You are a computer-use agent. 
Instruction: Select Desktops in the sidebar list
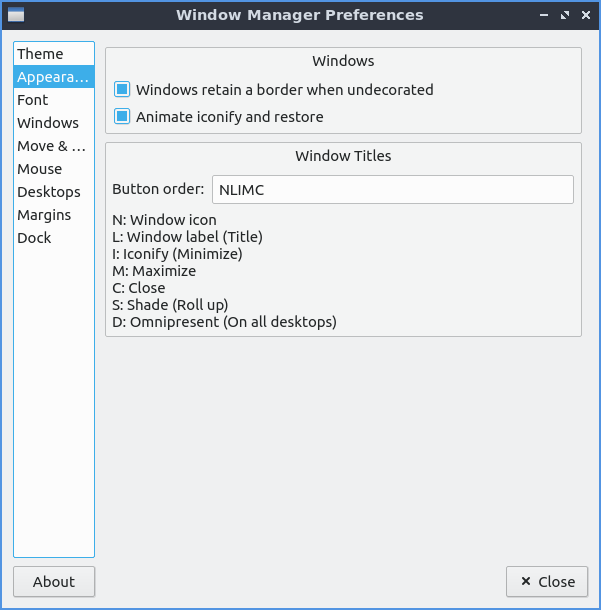(x=49, y=192)
